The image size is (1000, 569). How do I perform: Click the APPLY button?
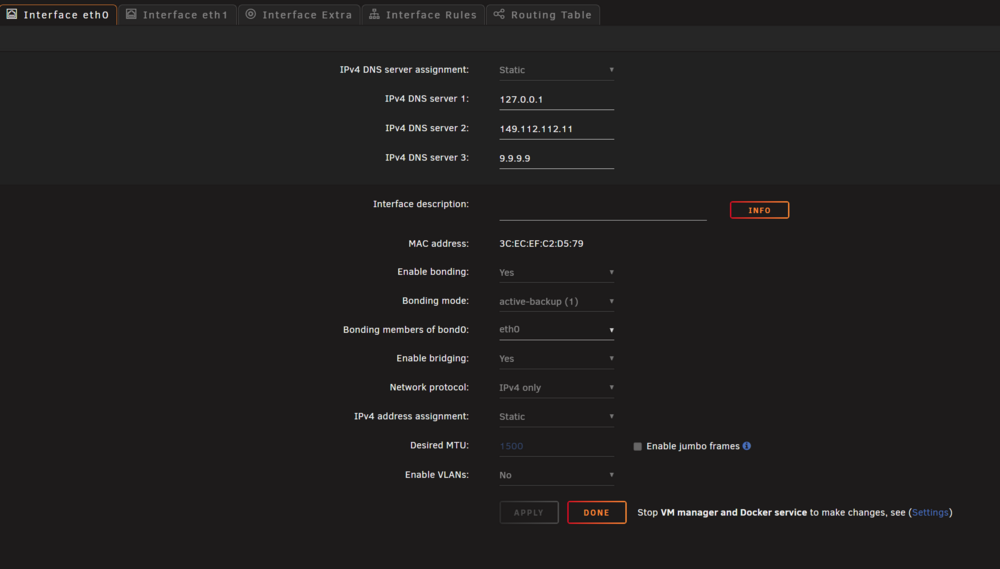[x=529, y=512]
